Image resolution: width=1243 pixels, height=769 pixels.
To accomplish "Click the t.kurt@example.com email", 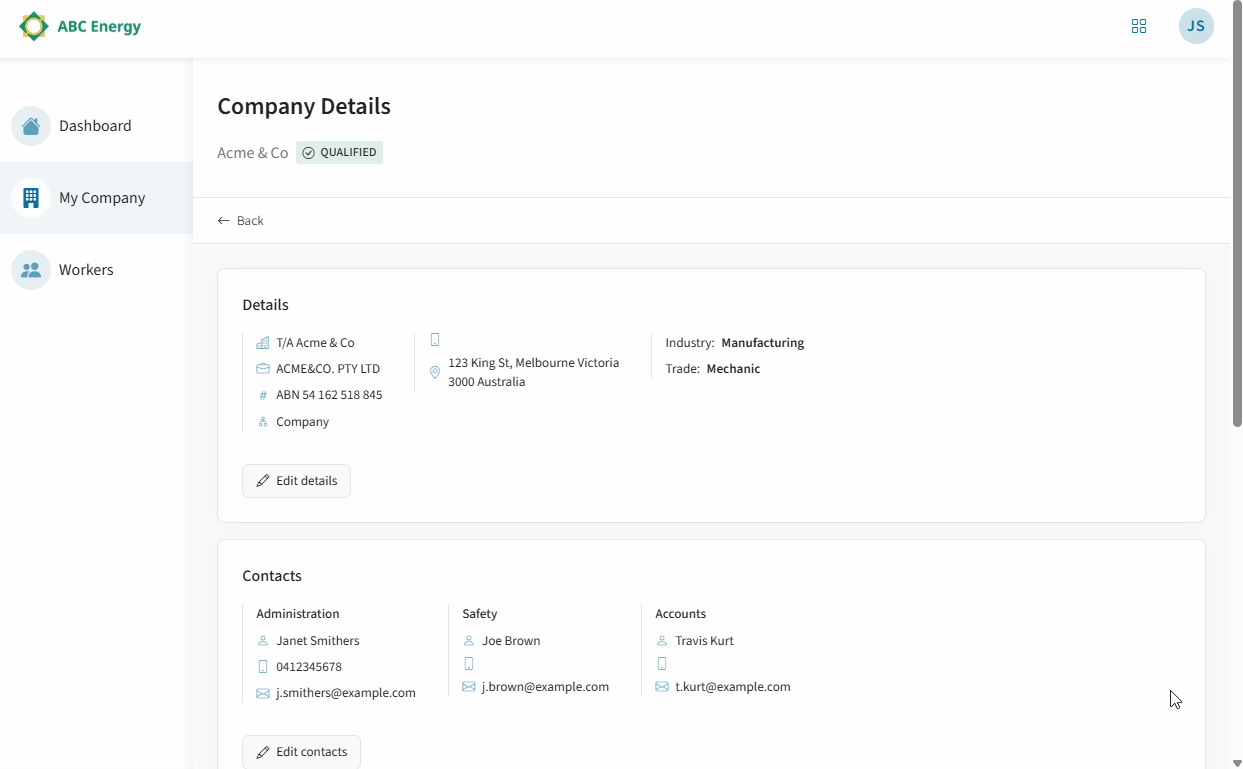I will pyautogui.click(x=733, y=687).
